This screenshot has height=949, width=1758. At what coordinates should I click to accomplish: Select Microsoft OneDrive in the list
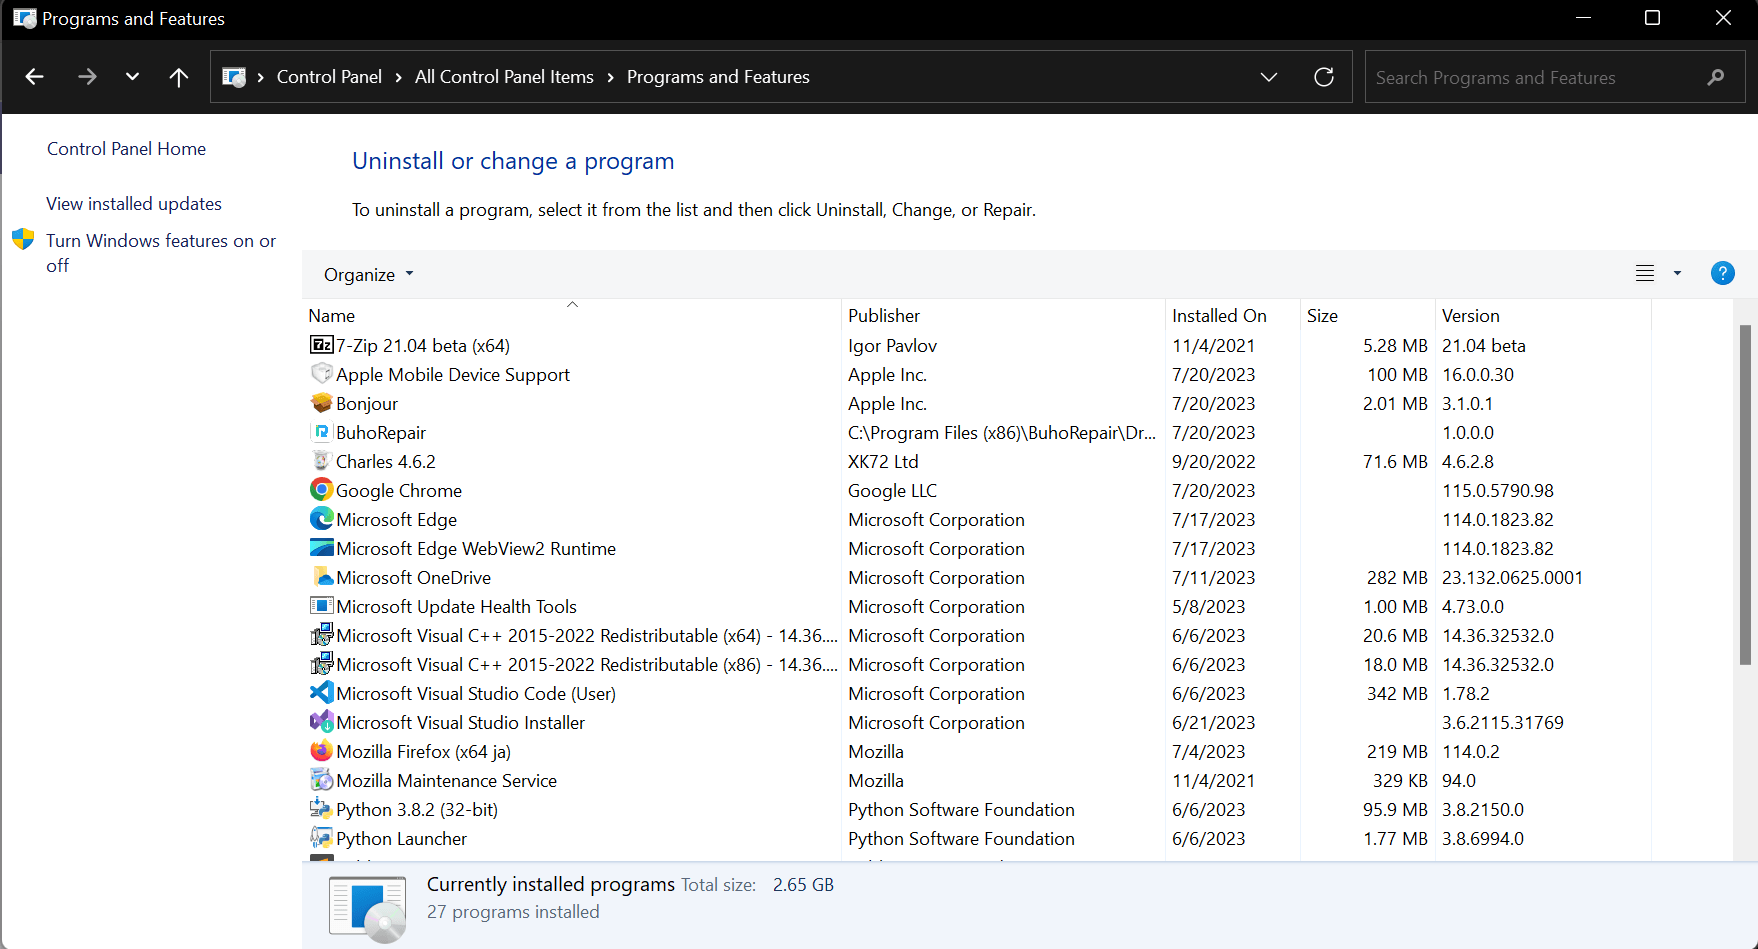tap(413, 578)
